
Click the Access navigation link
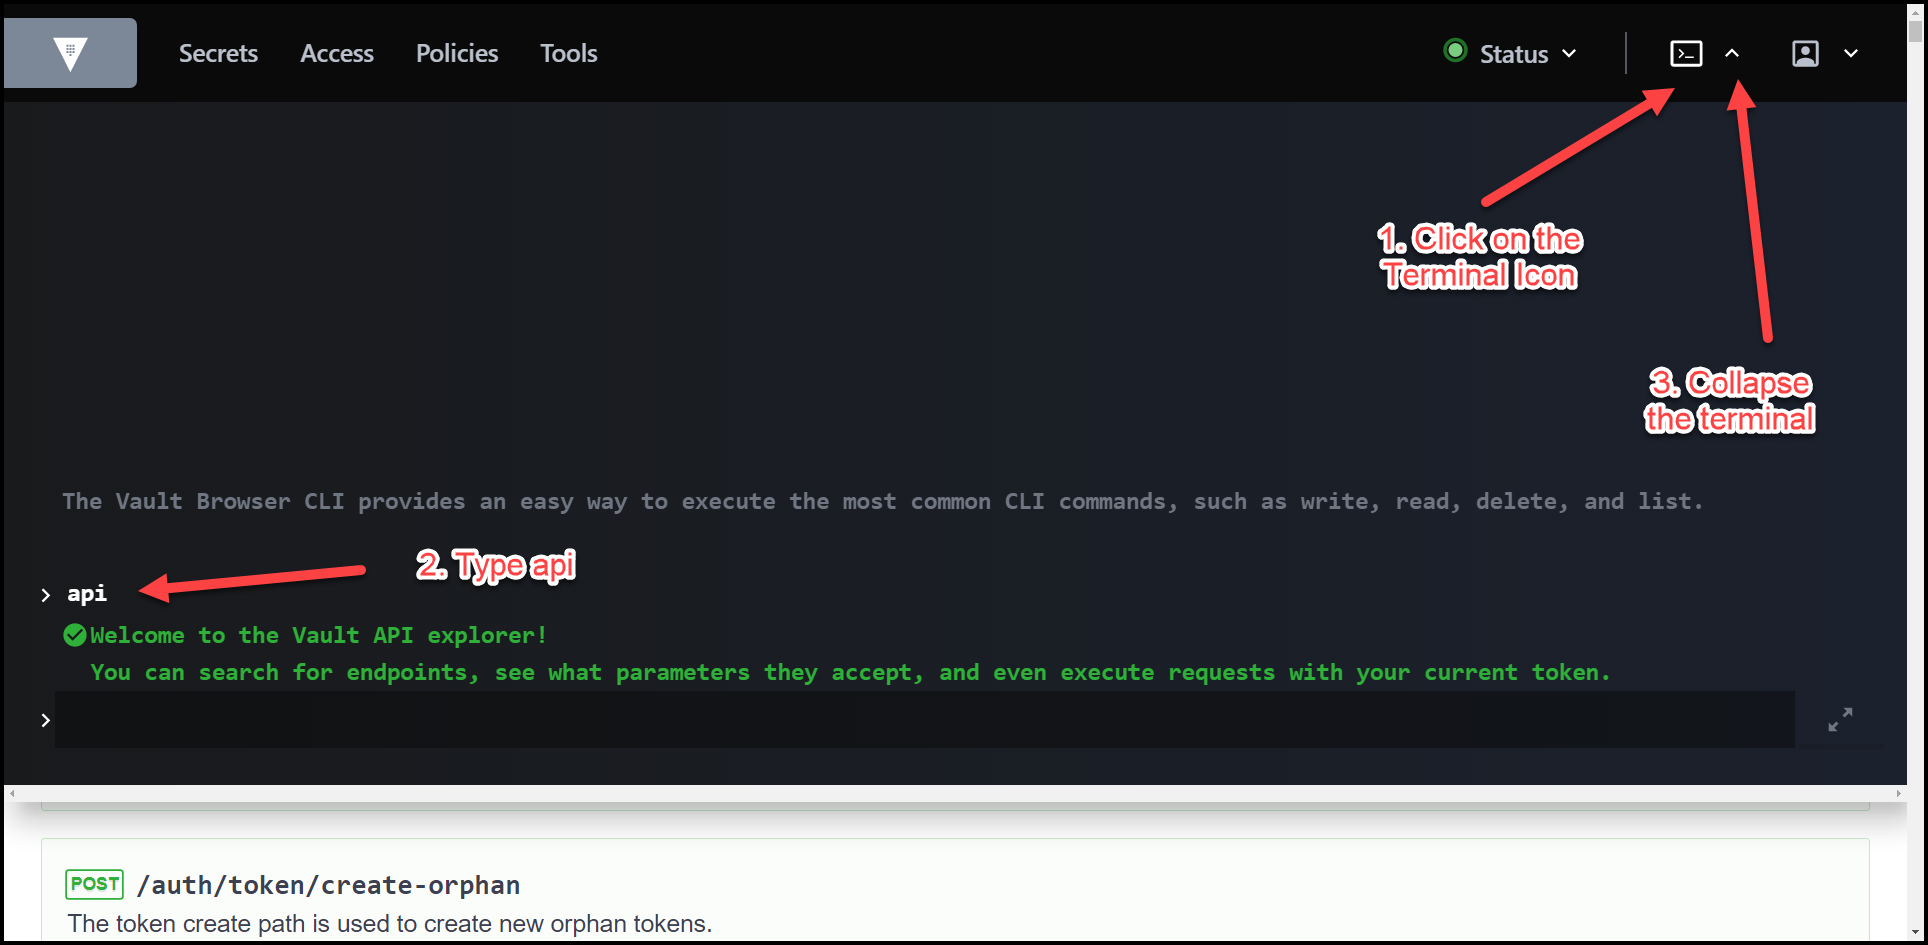point(336,53)
